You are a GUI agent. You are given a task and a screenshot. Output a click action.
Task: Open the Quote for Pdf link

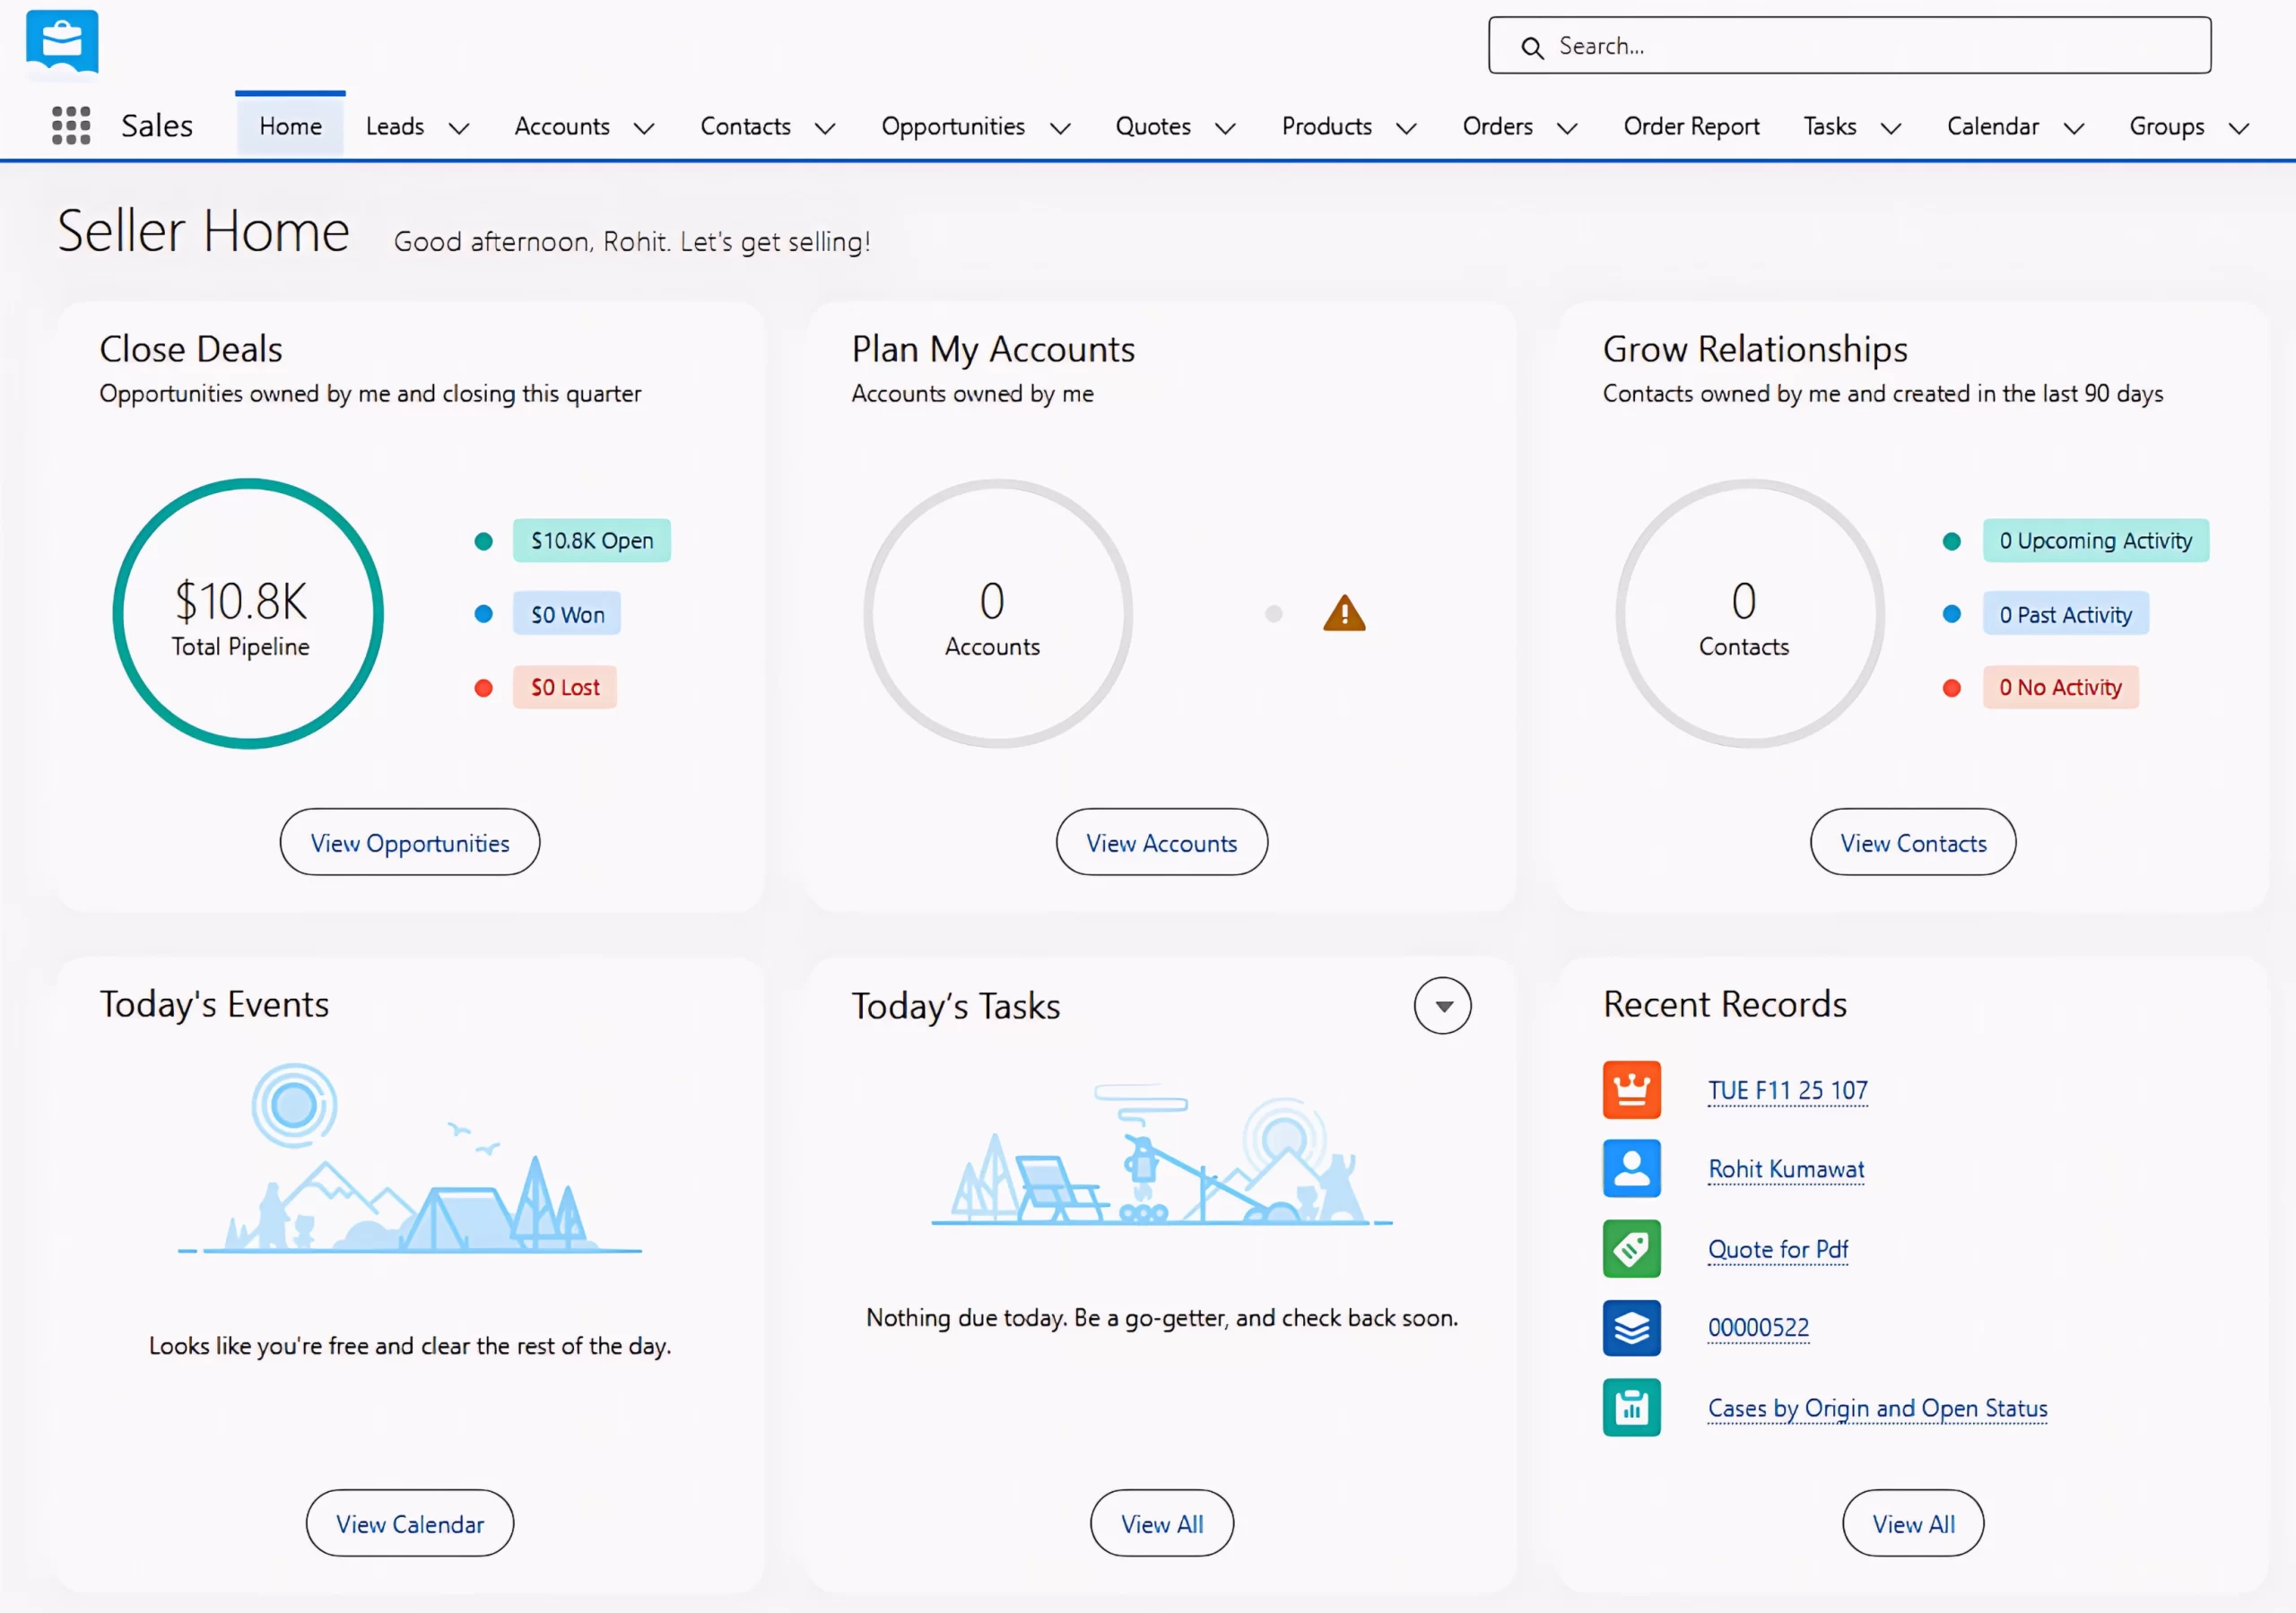pos(1778,1249)
